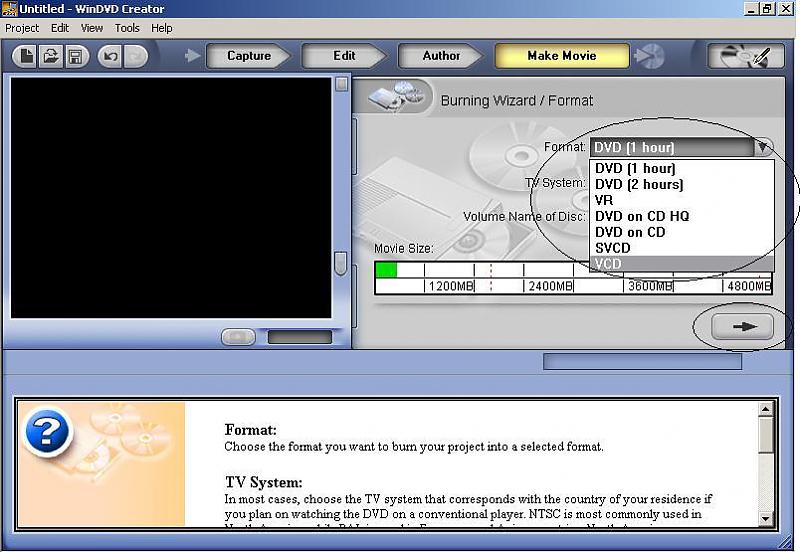The image size is (800, 553).
Task: Switch to the Edit step
Action: (x=344, y=56)
